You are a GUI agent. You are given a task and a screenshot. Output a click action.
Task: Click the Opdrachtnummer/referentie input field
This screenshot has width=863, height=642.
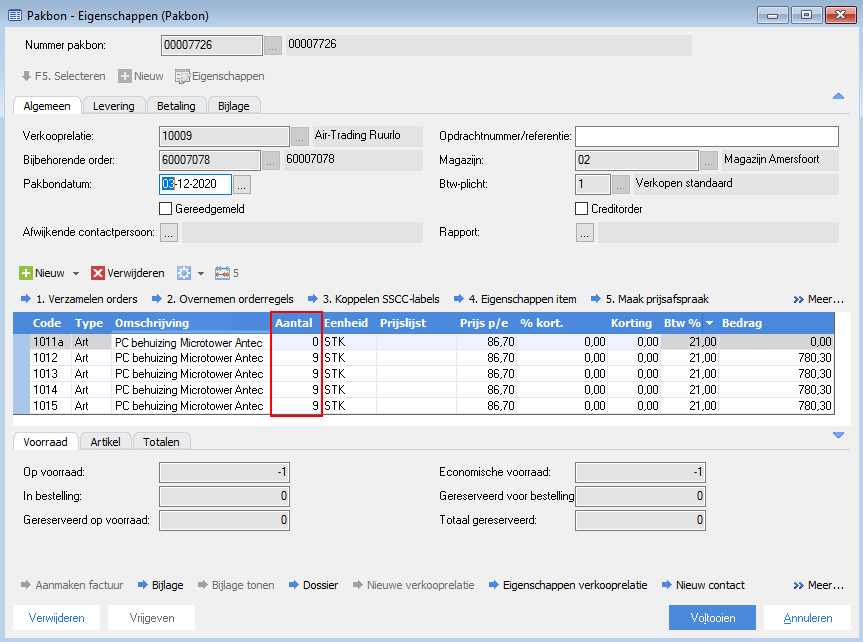(706, 136)
